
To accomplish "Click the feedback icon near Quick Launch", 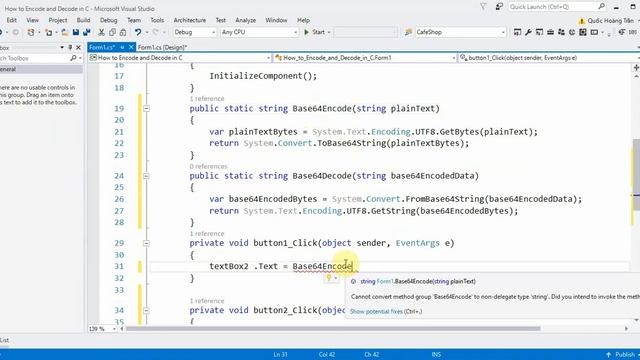I will (x=499, y=7).
